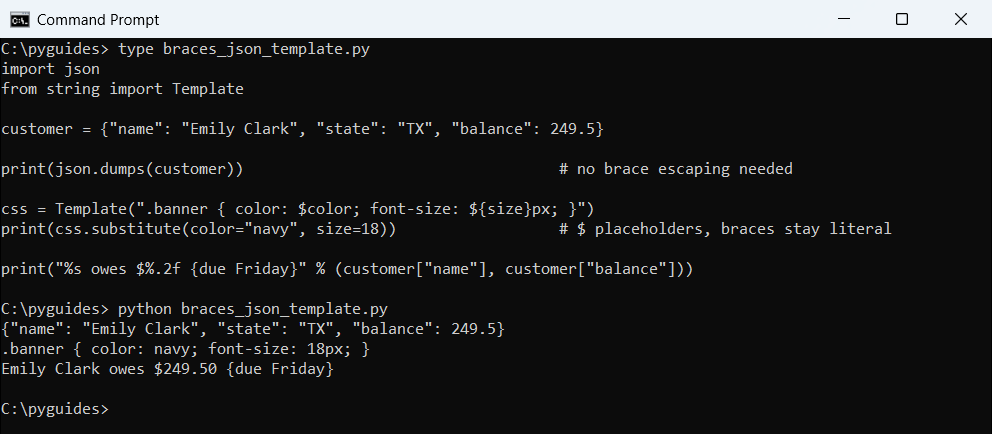
Task: Close the Command Prompt window
Action: 960,20
